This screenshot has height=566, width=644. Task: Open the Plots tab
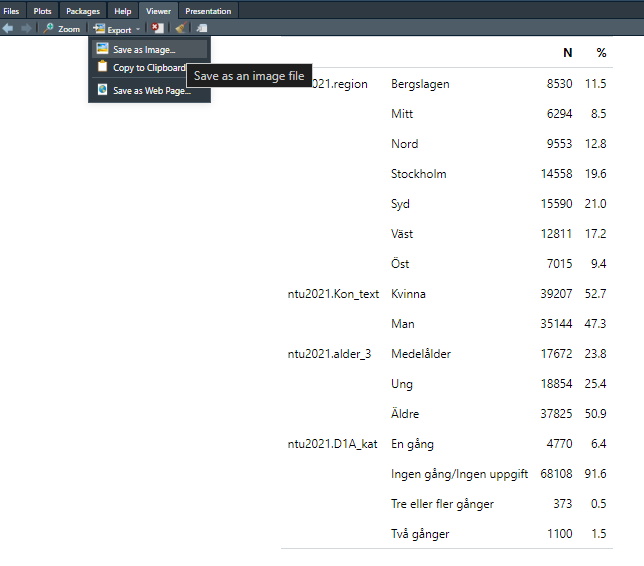pos(42,11)
